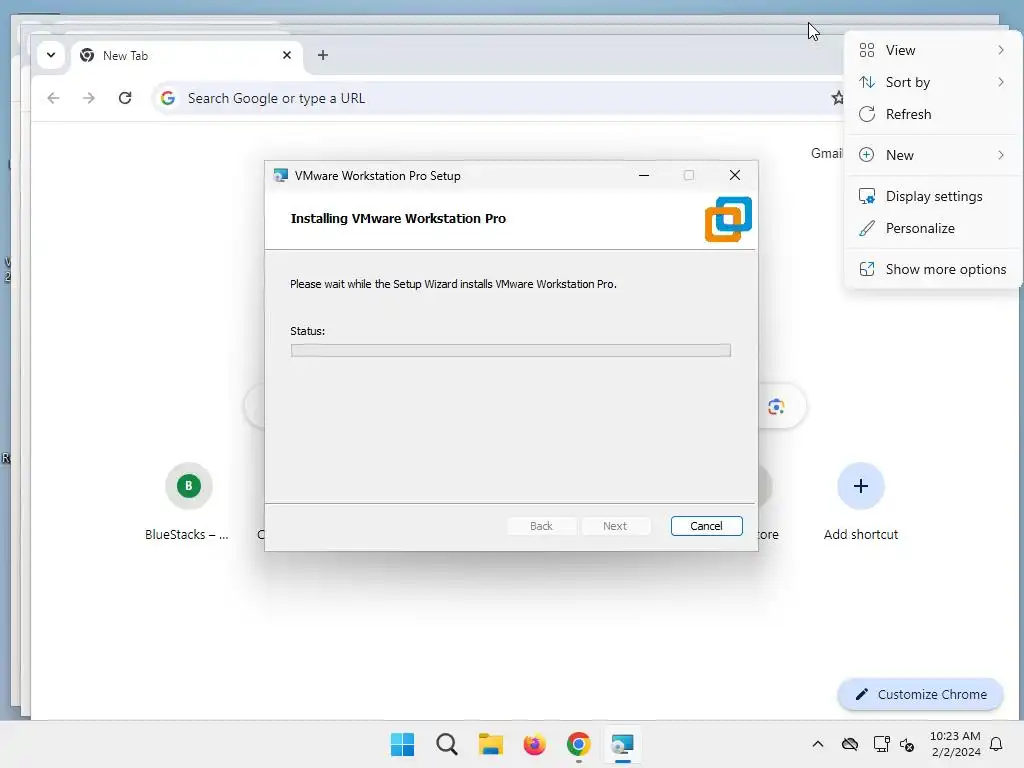Switch to Chrome via taskbar icon
1024x768 pixels.
click(579, 744)
